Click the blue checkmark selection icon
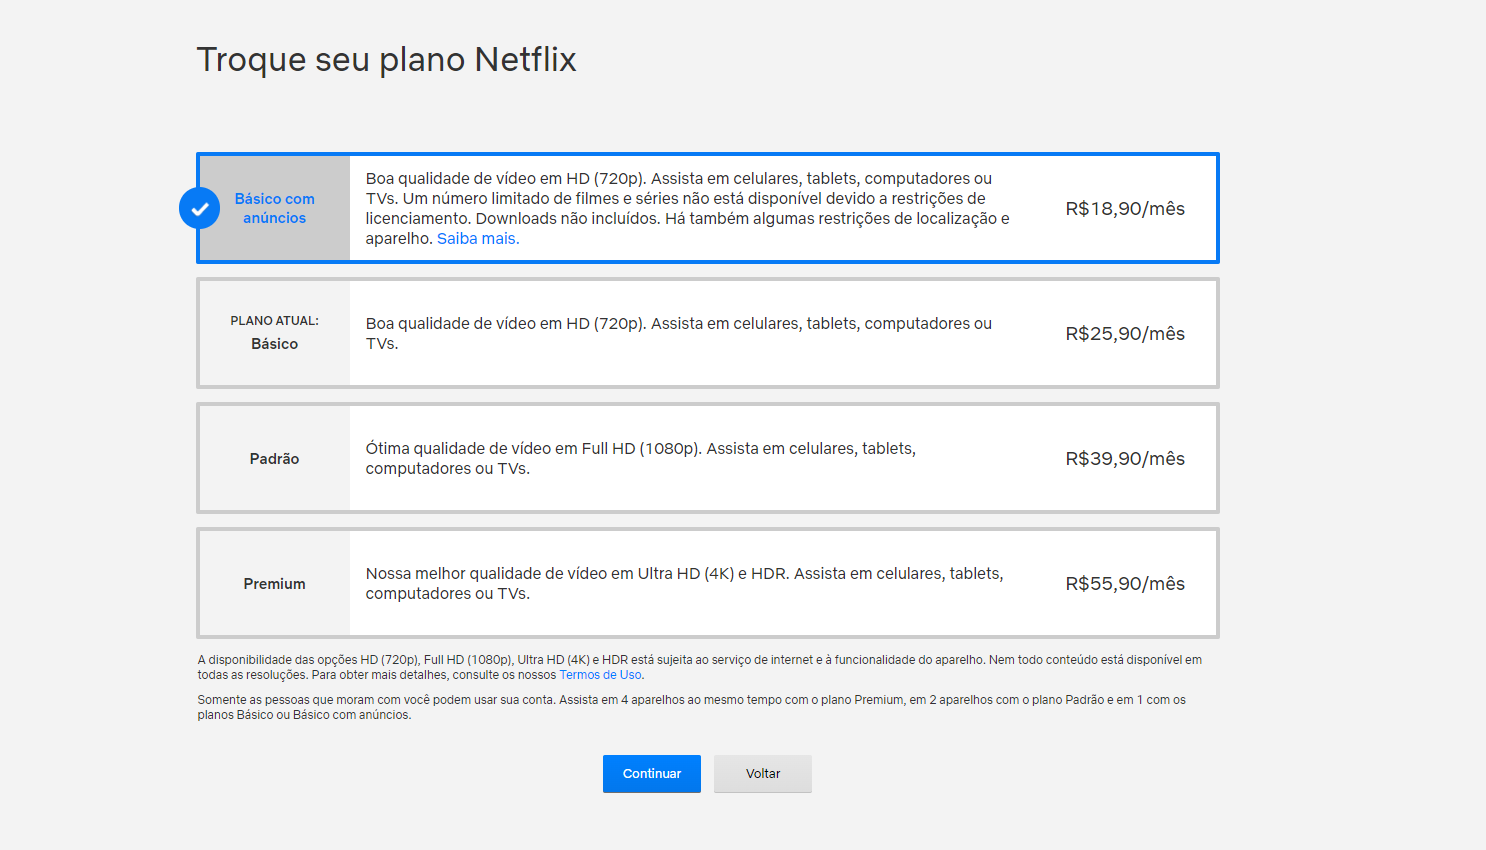Viewport: 1486px width, 850px height. point(200,208)
